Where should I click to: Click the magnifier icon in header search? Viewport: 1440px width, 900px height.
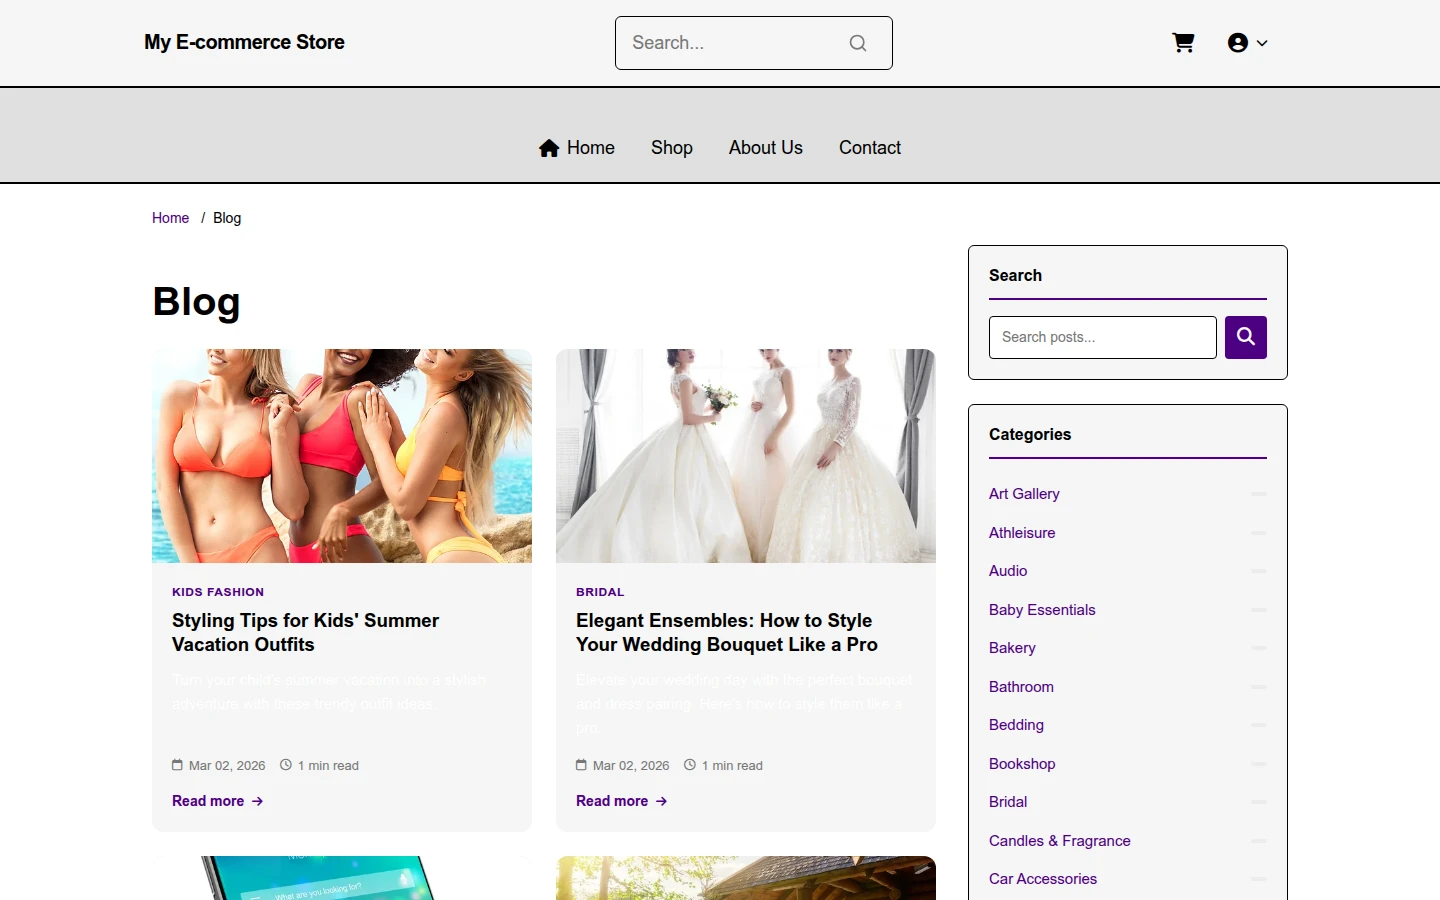858,43
